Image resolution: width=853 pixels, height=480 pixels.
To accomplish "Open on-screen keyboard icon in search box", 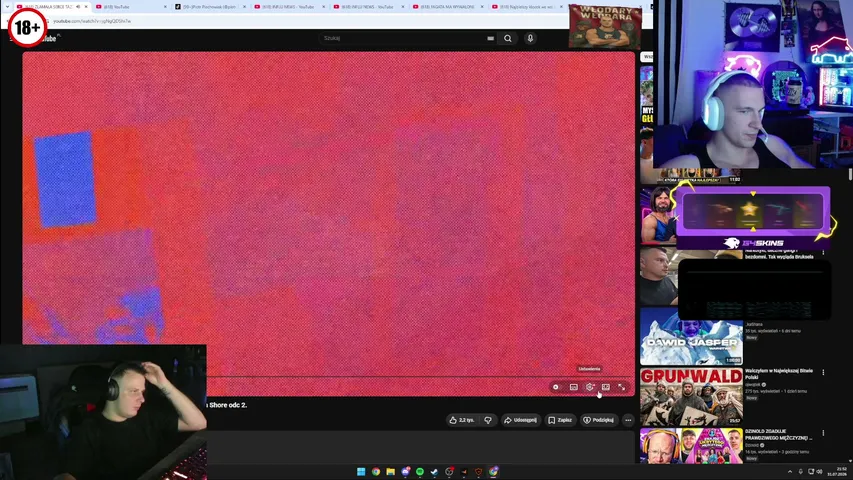I will pos(490,38).
